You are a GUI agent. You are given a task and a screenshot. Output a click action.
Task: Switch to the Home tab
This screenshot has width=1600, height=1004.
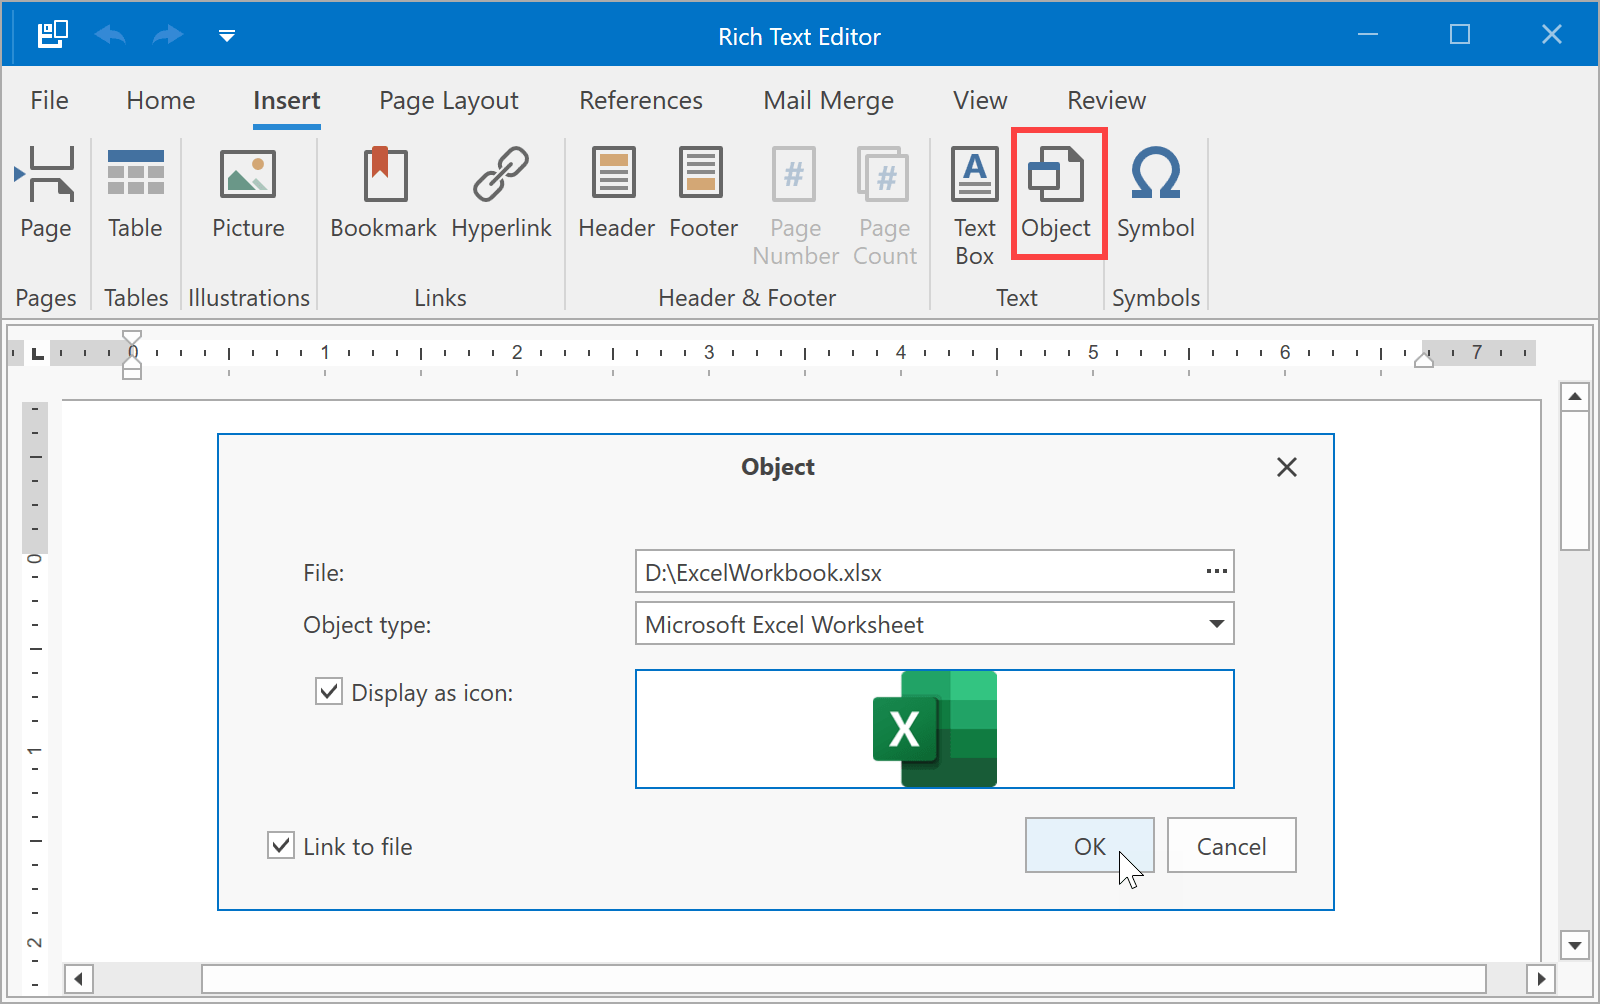[x=161, y=100]
